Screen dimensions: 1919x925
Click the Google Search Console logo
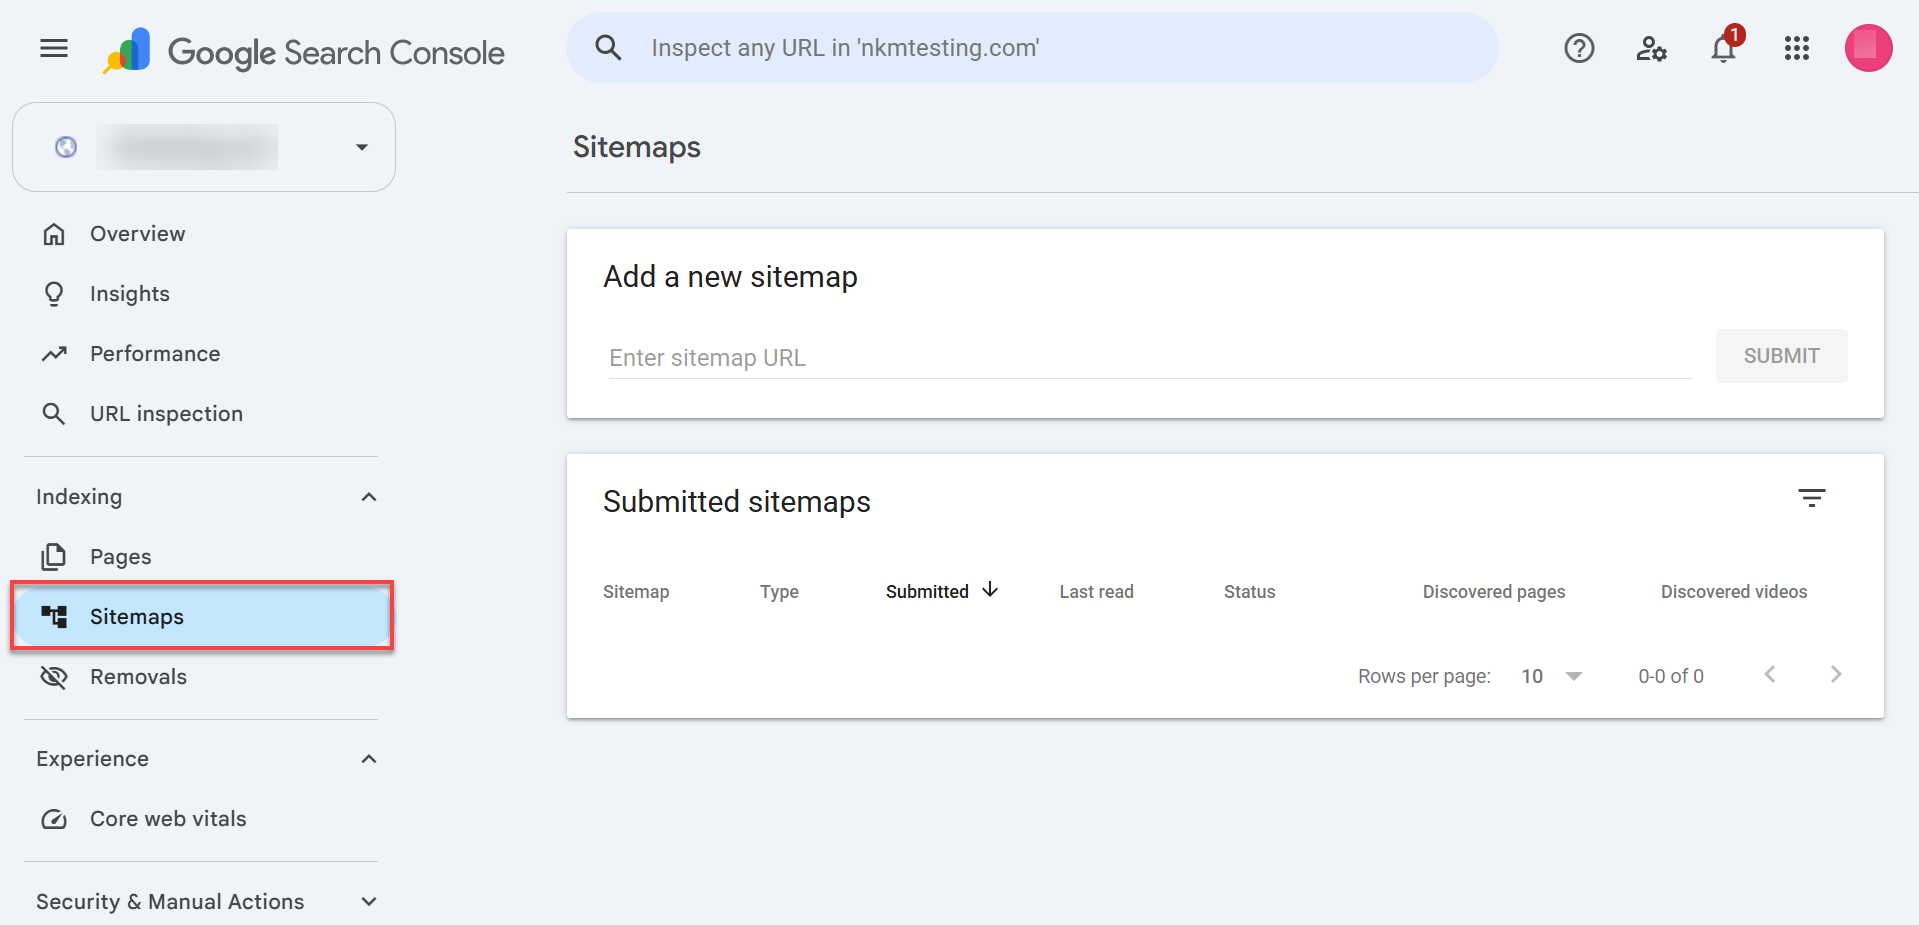pos(304,51)
